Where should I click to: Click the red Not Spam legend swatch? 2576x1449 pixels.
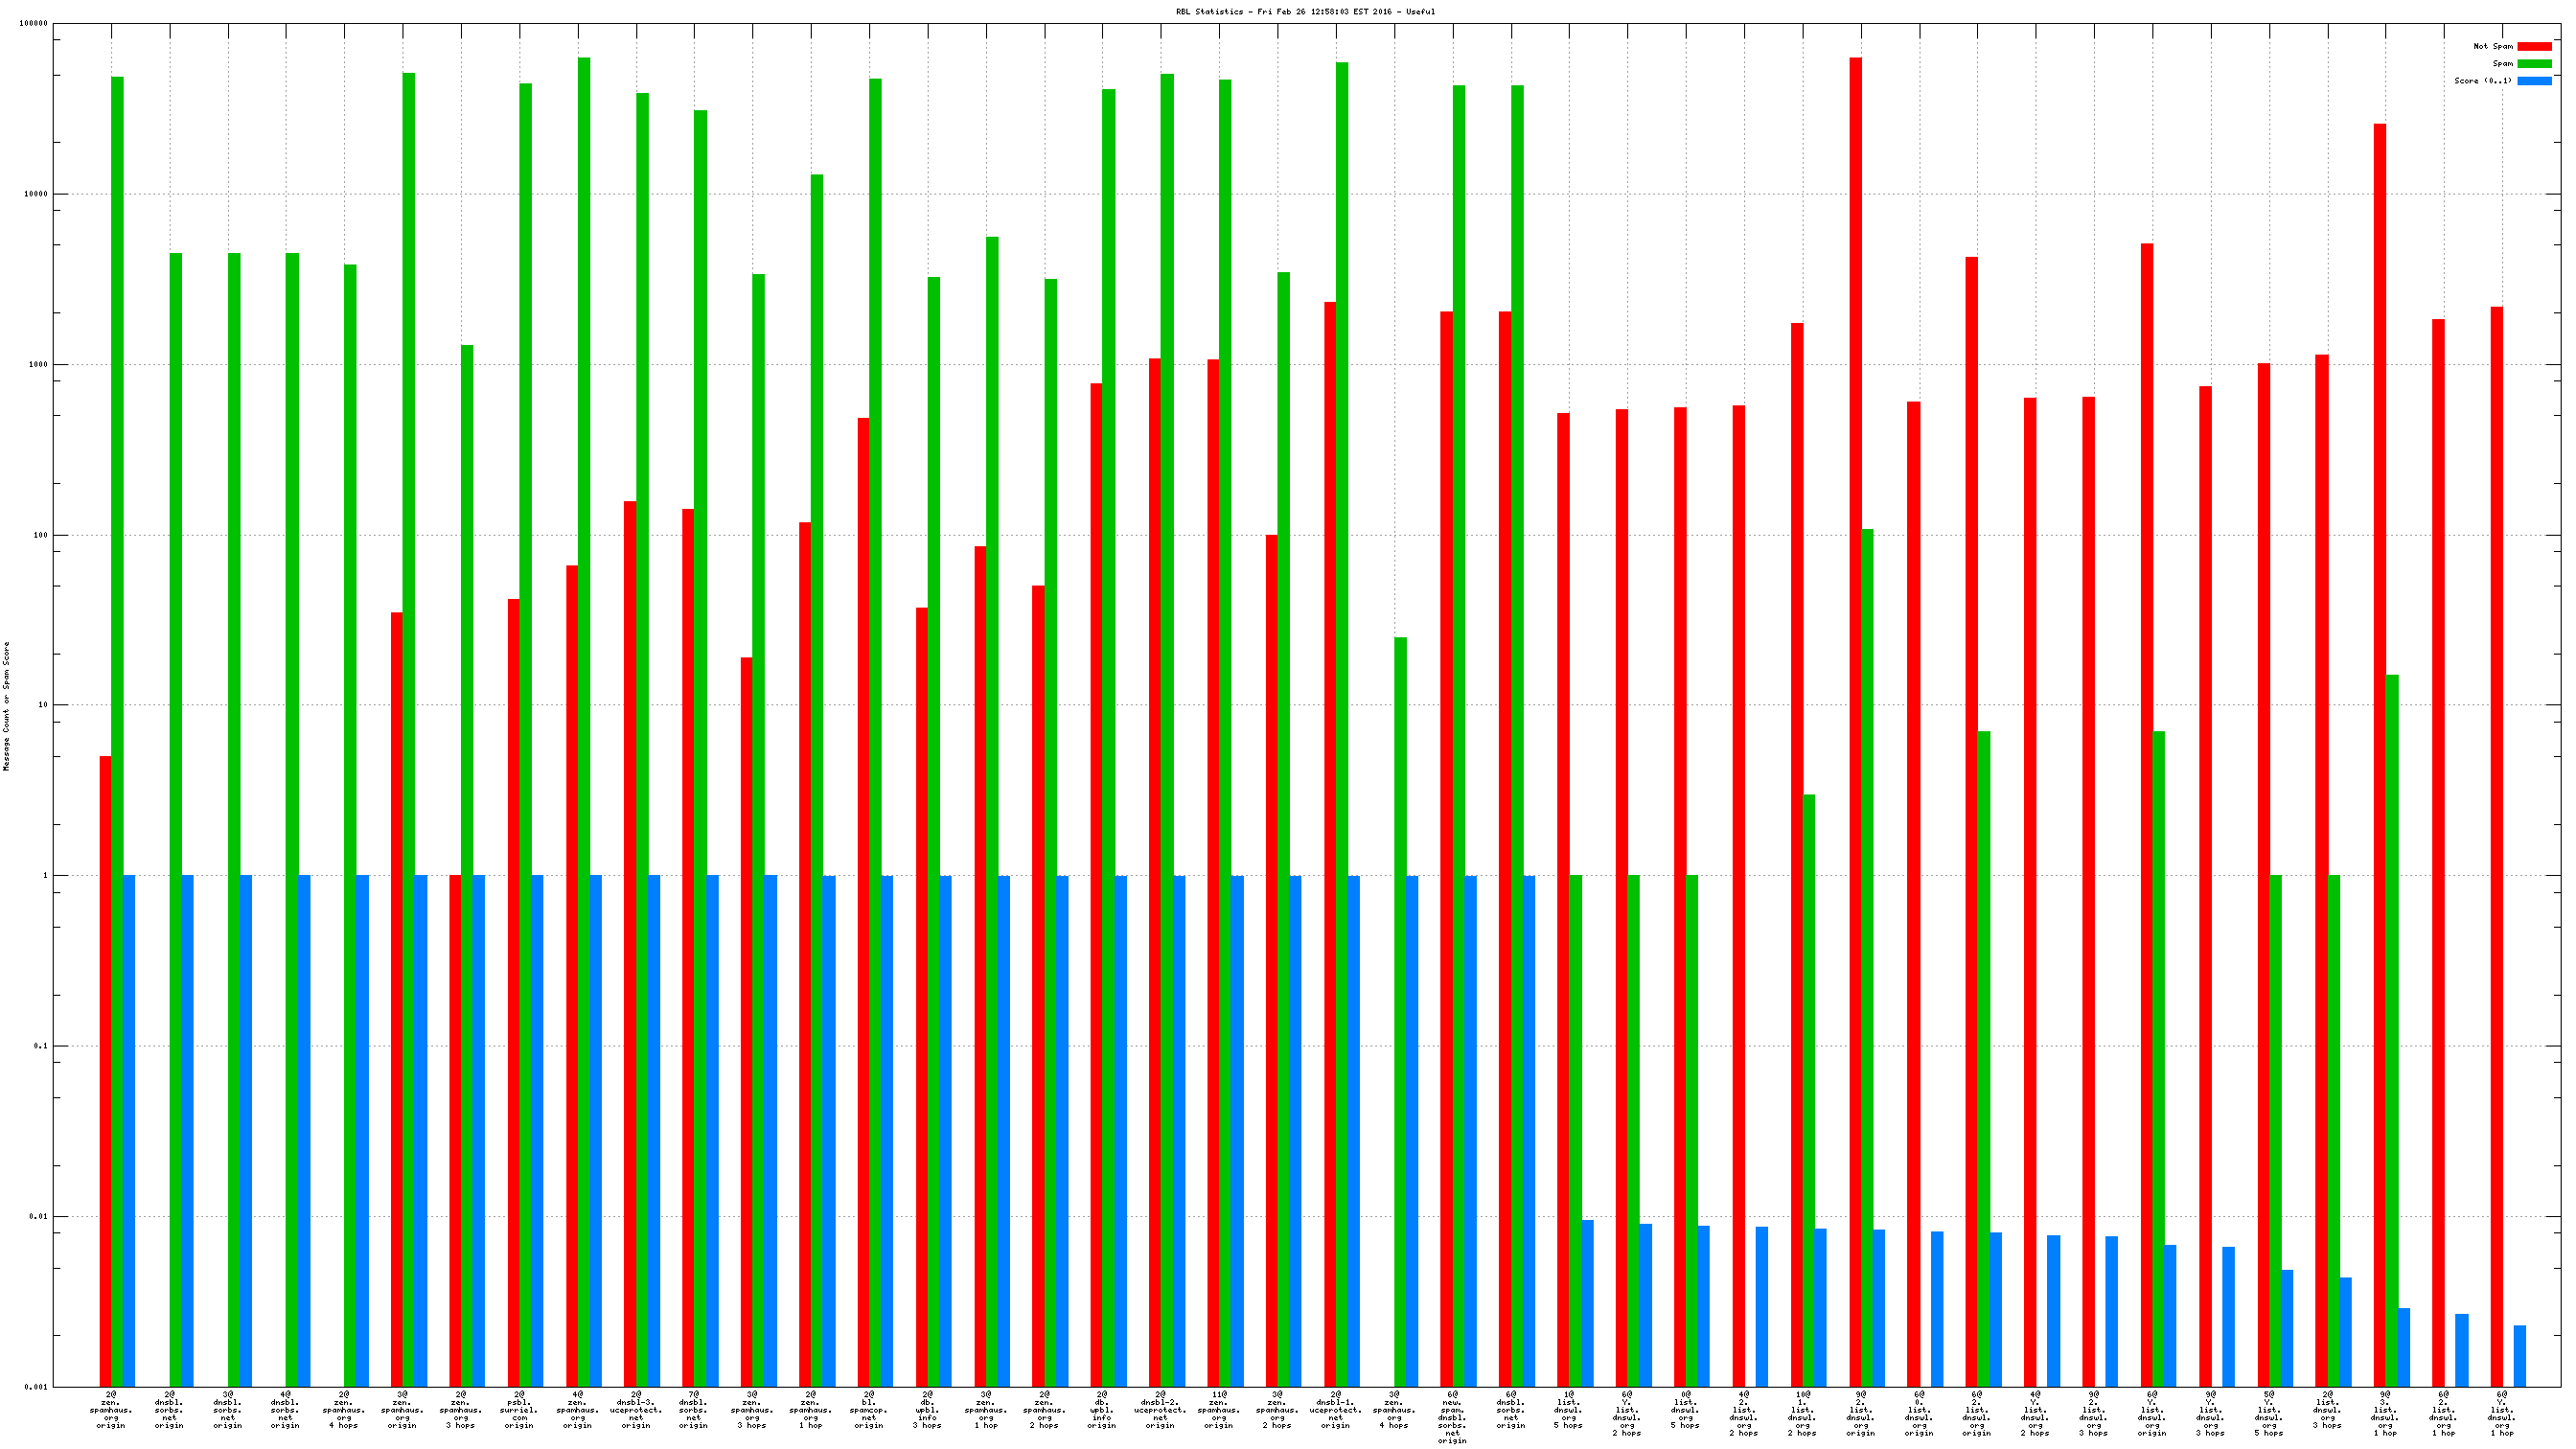click(2534, 46)
